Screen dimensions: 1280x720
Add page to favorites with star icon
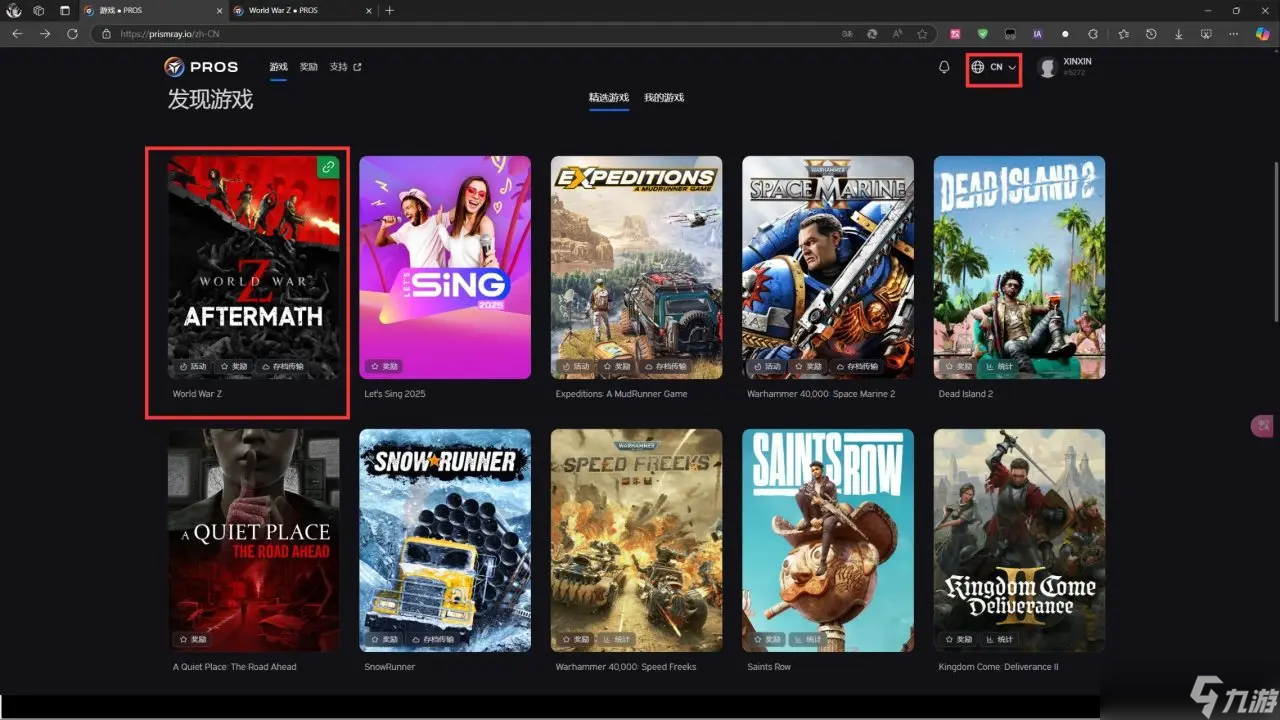tap(922, 34)
